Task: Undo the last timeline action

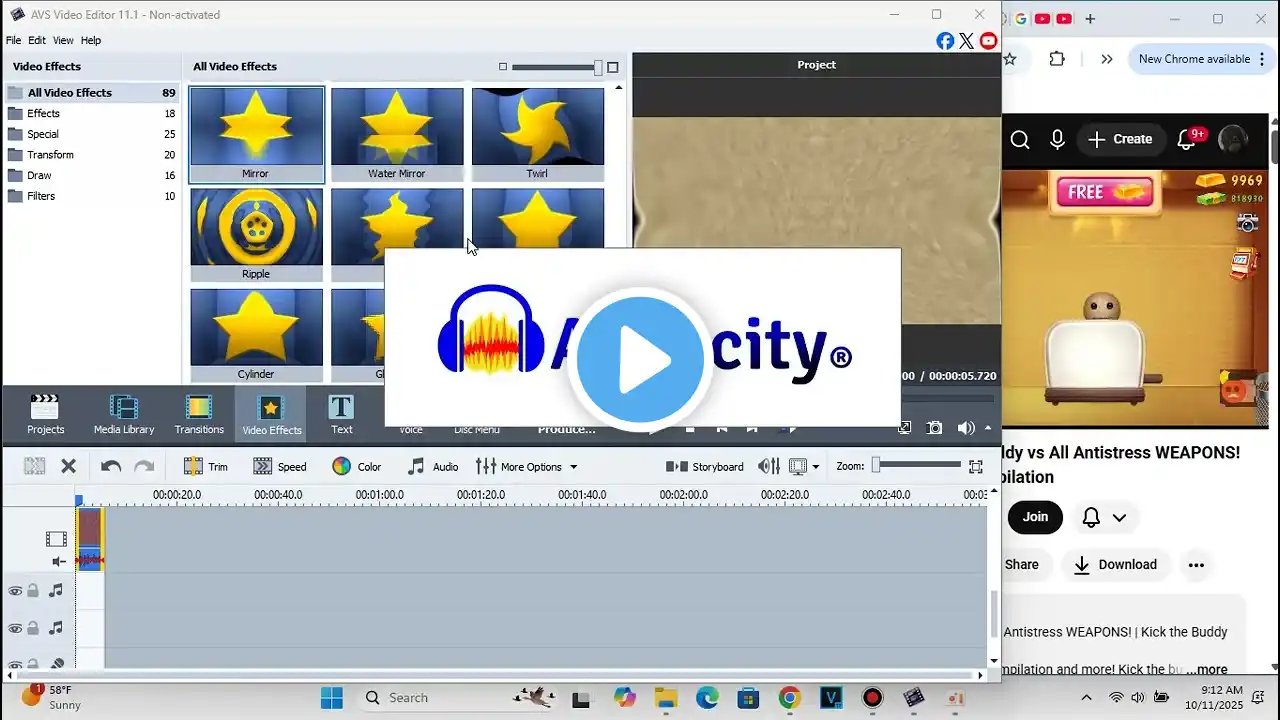Action: [111, 466]
